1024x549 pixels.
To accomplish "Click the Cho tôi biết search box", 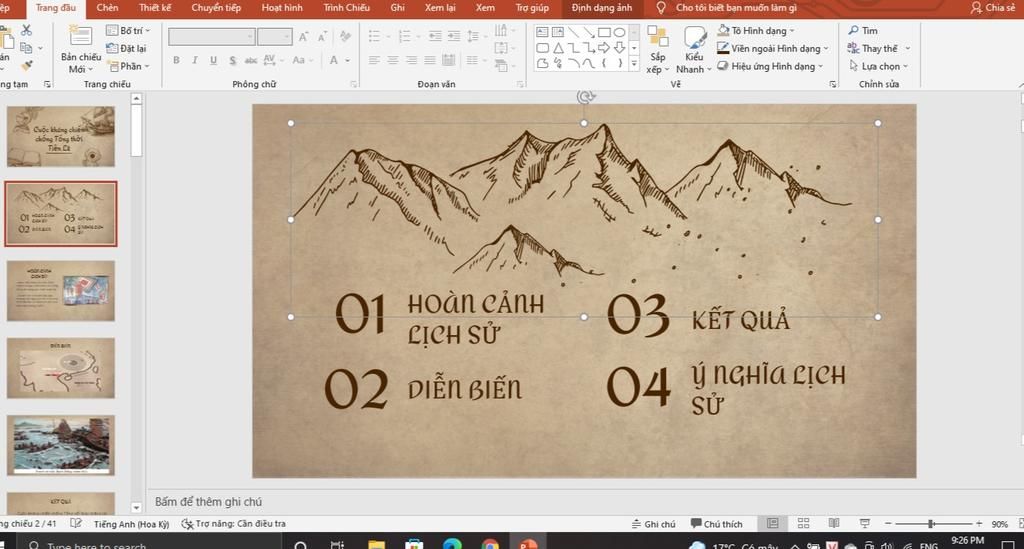I will [x=727, y=8].
